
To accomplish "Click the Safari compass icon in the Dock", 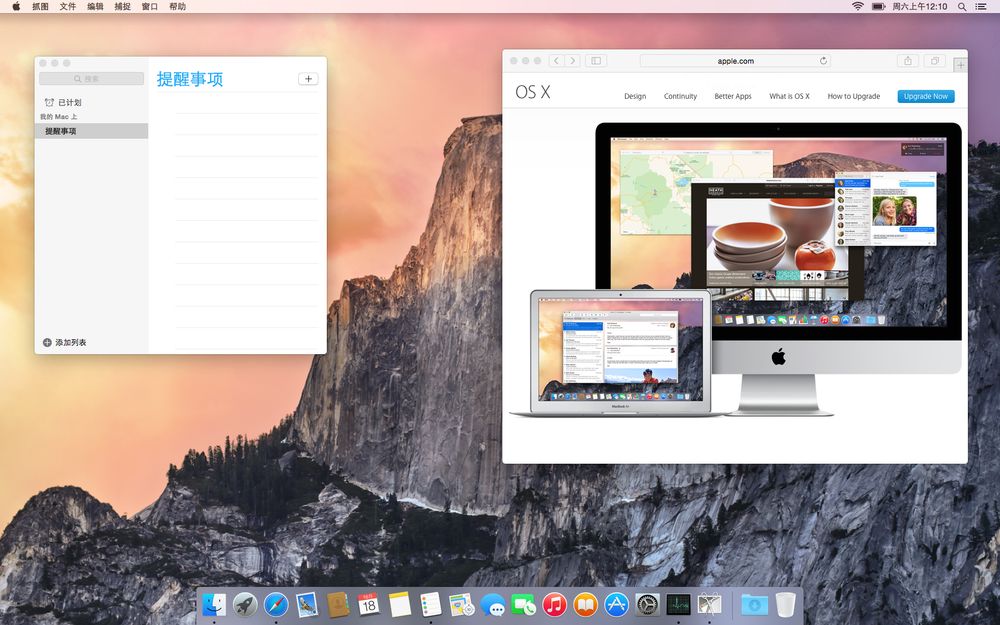I will point(276,605).
